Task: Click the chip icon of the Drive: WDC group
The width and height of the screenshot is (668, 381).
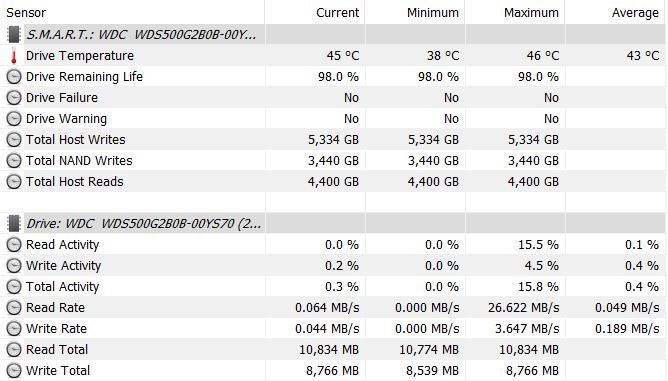Action: click(14, 223)
